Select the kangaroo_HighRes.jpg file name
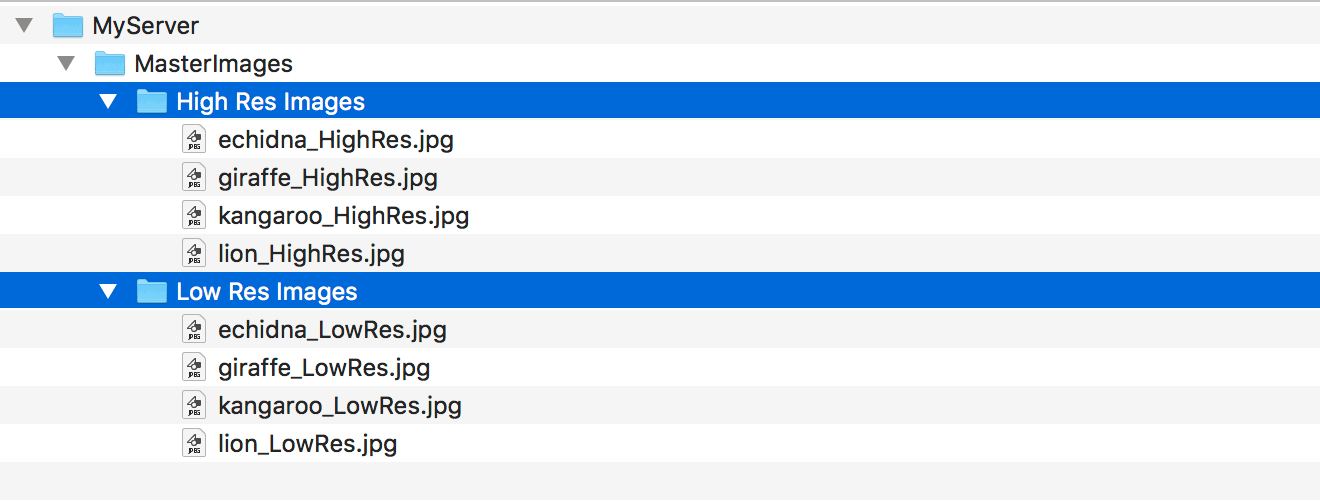 [x=343, y=216]
